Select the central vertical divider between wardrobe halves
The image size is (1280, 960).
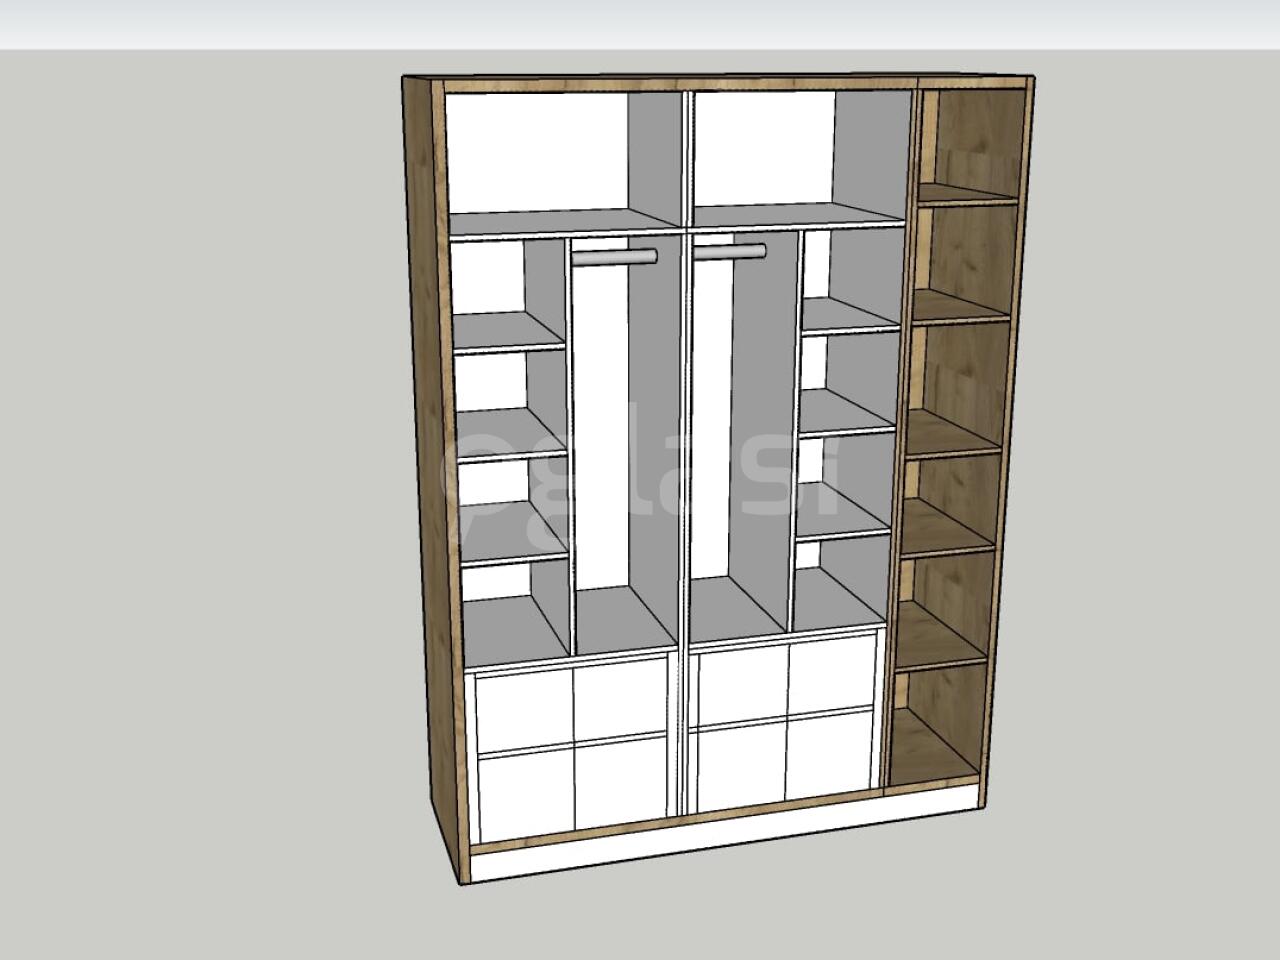(685, 450)
